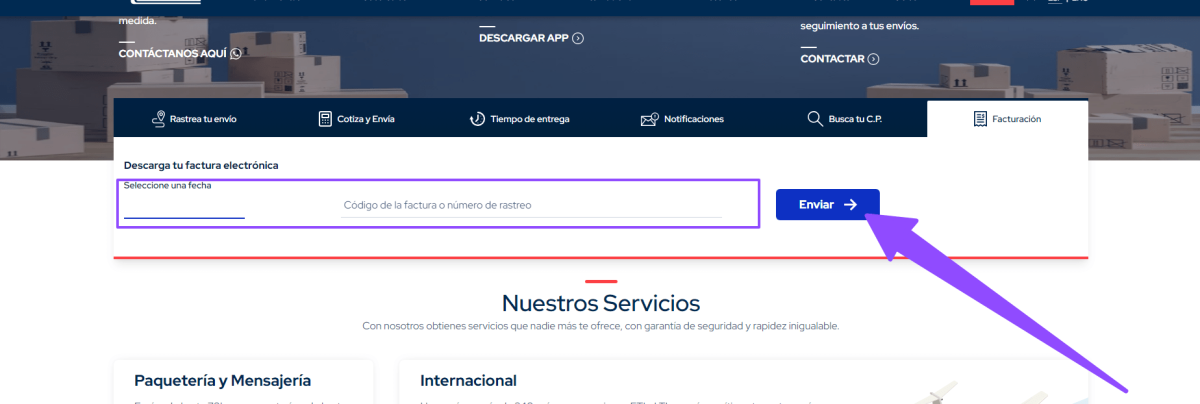The image size is (1200, 404).
Task: Click the map pin icon for Rastrea tu envío
Action: 157,119
